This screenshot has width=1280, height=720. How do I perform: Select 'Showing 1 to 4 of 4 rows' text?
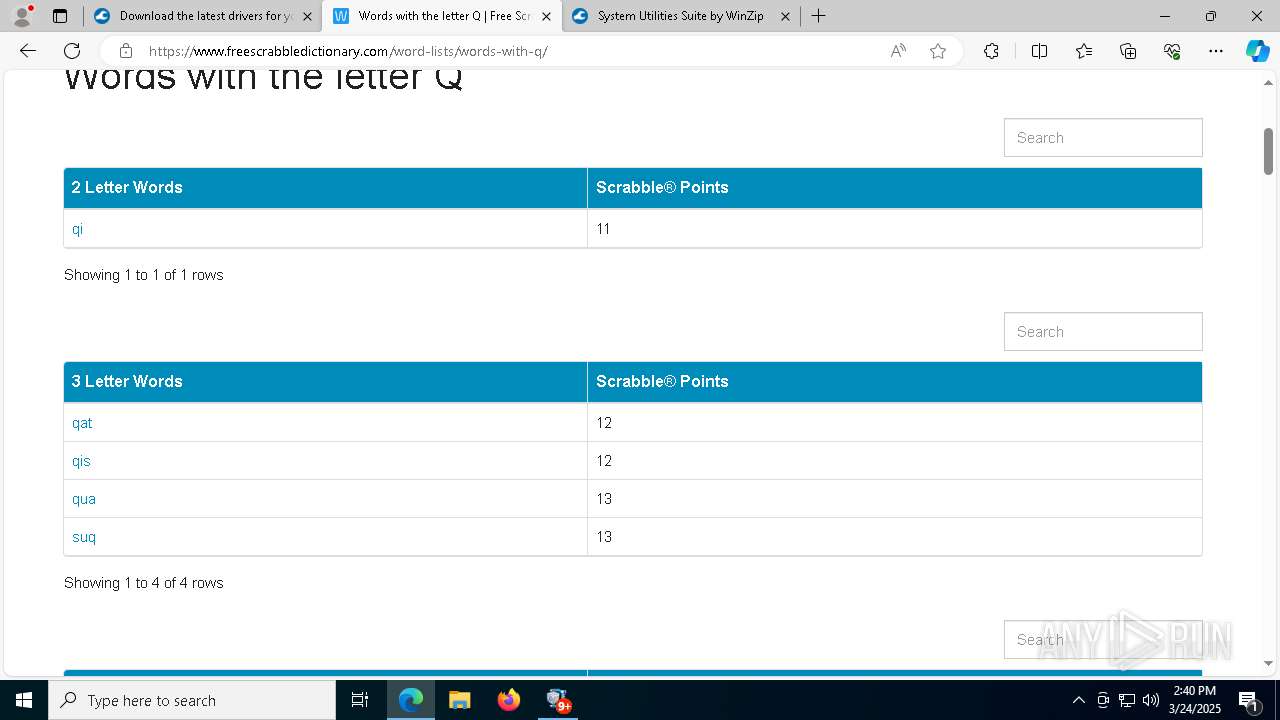pos(144,583)
